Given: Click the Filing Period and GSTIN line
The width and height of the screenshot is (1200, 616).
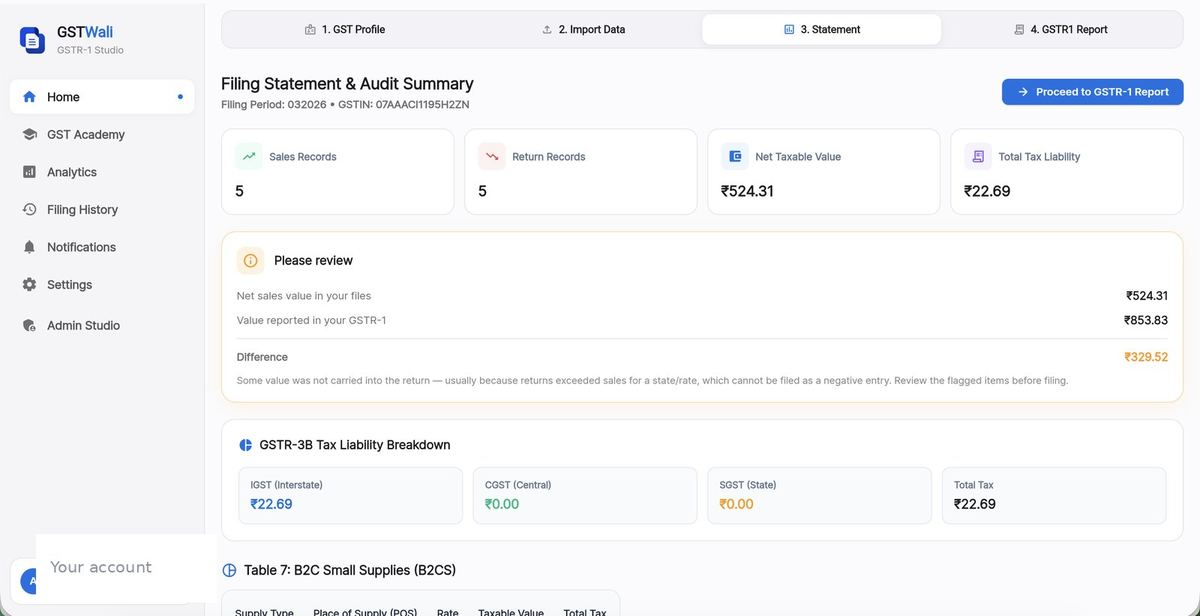Looking at the screenshot, I should [345, 104].
